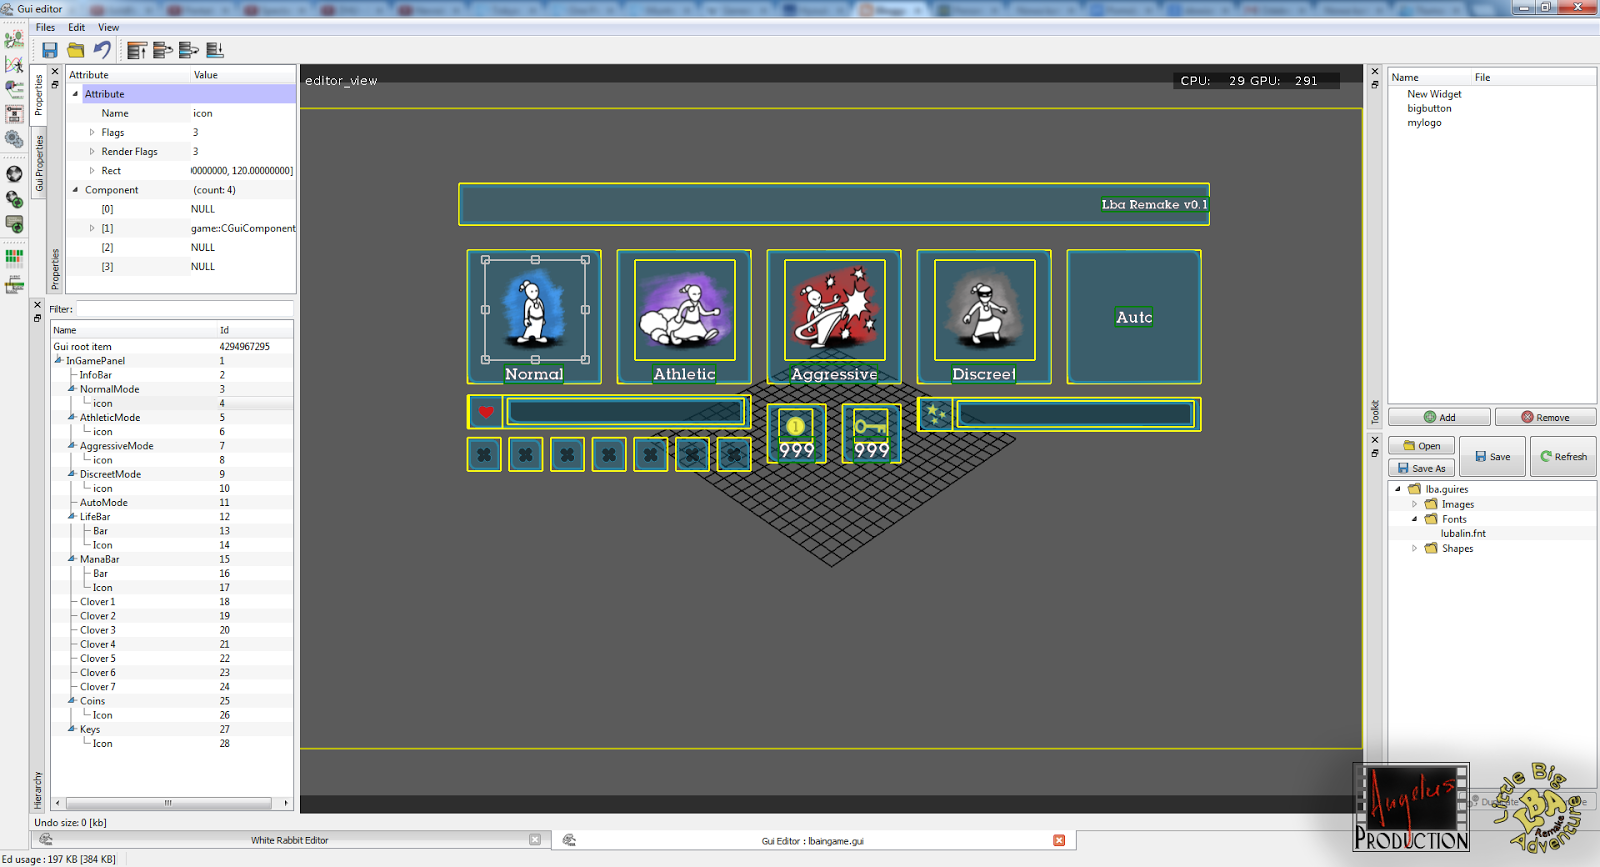The image size is (1600, 867).
Task: Select the Auto mode panel in the canvas
Action: (1134, 317)
